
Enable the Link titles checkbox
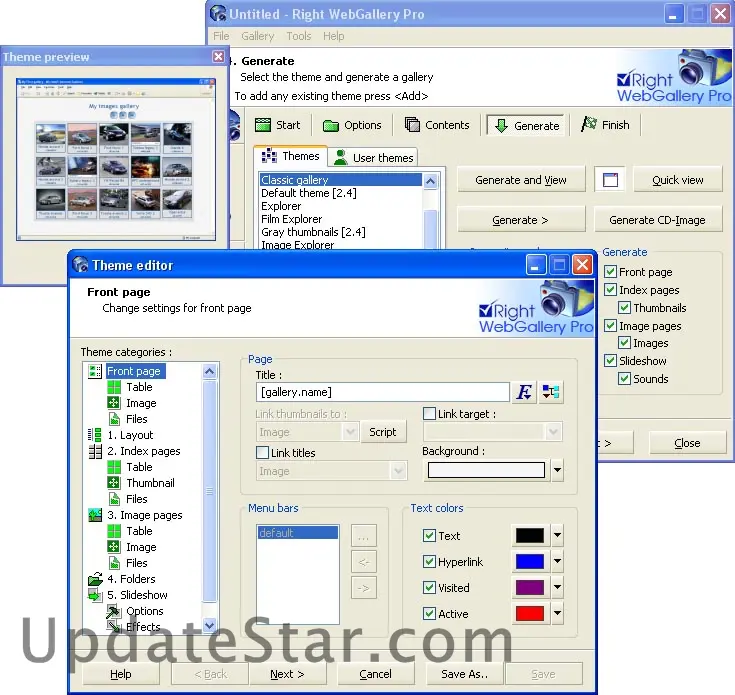point(262,452)
